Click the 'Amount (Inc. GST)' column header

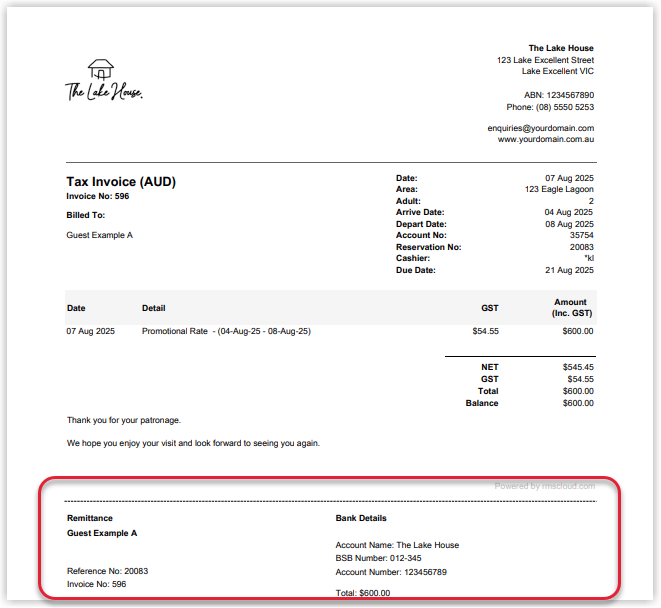(x=572, y=308)
